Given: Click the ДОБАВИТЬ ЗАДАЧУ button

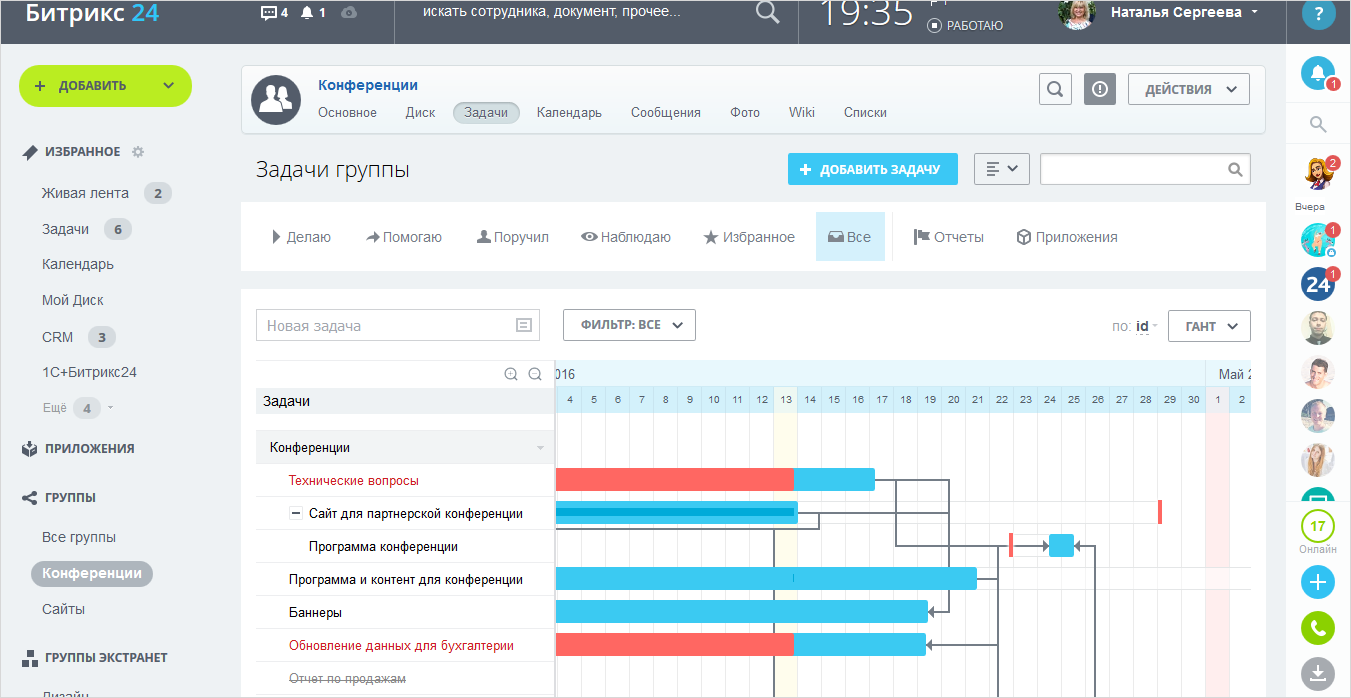Looking at the screenshot, I should [873, 169].
